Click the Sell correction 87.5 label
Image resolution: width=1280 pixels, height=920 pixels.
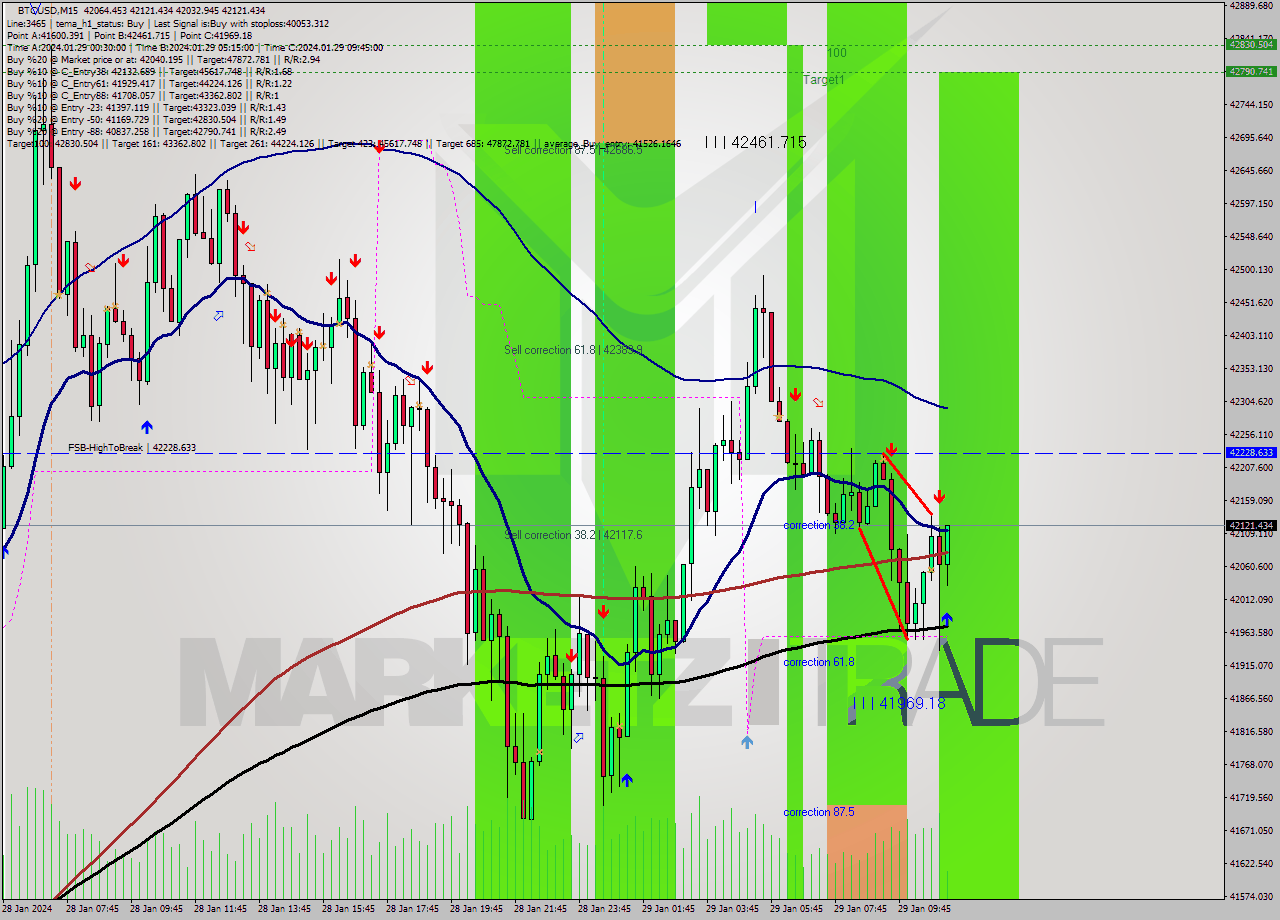573,150
